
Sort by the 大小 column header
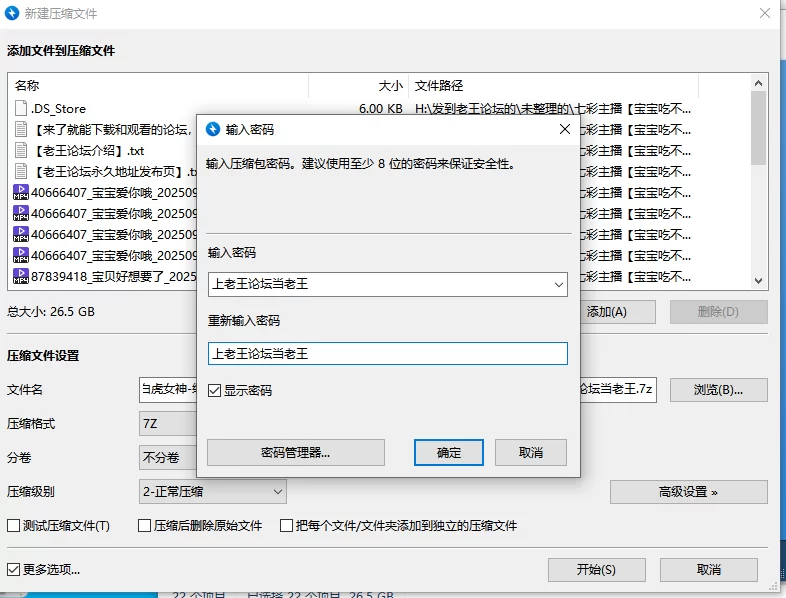pyautogui.click(x=358, y=86)
